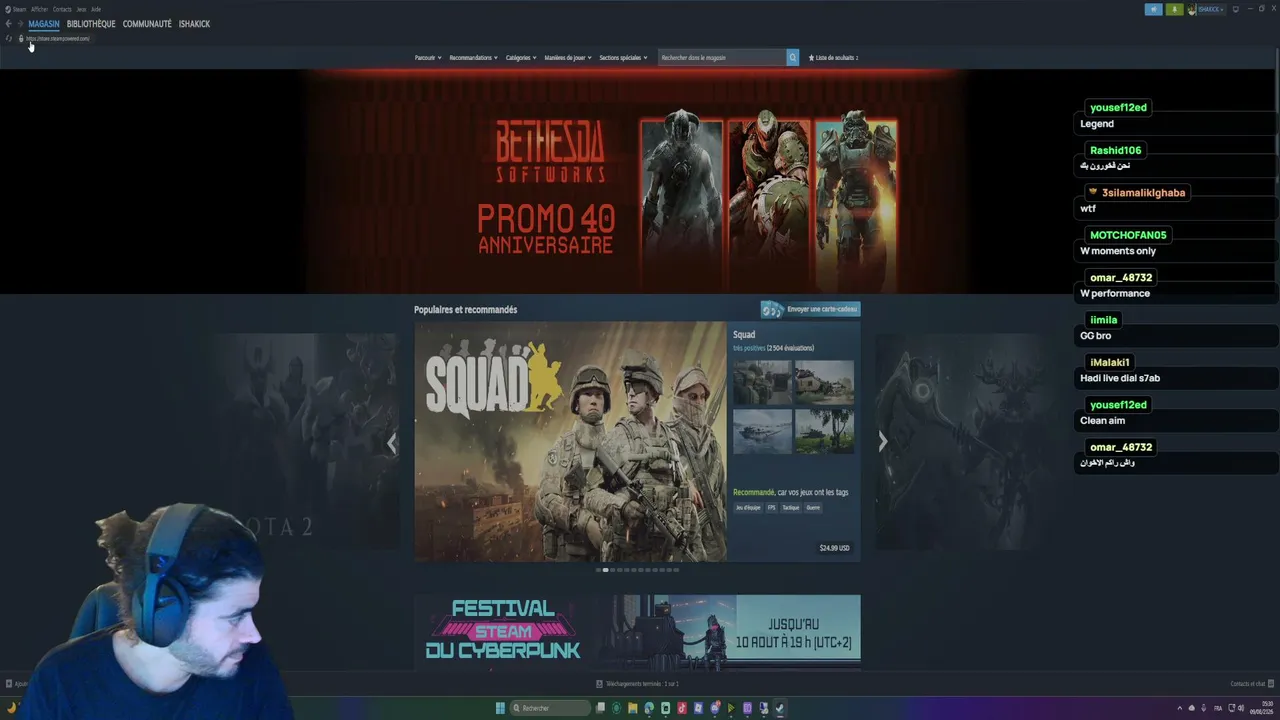Click the Steam icon on the taskbar
The width and height of the screenshot is (1280, 720).
779,708
